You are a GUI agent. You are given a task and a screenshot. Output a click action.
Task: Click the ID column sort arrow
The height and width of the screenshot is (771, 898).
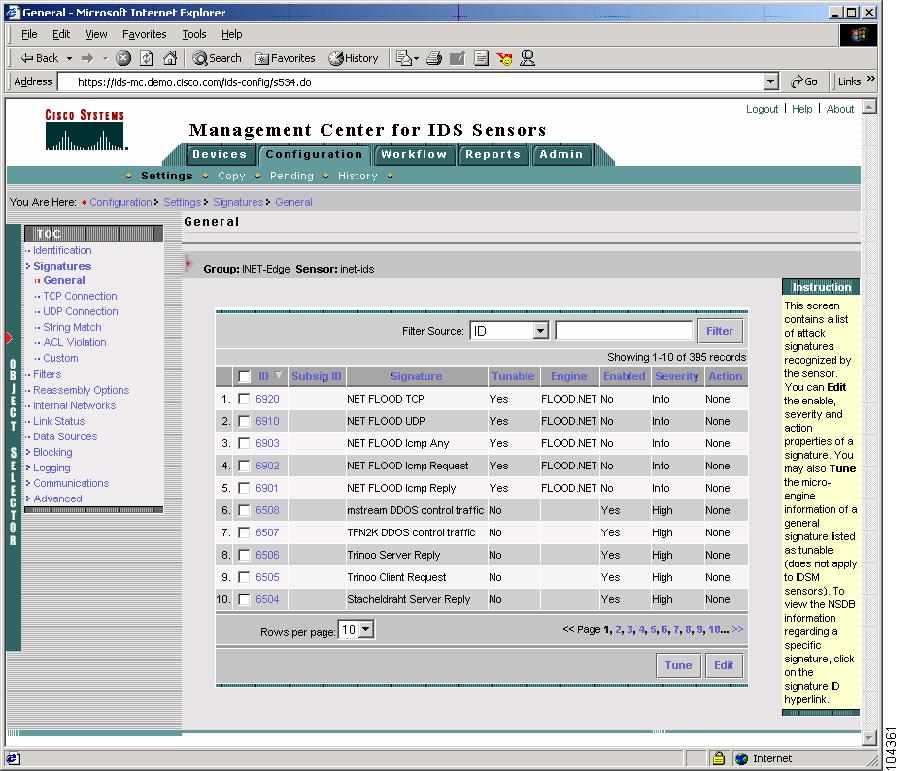[x=278, y=375]
